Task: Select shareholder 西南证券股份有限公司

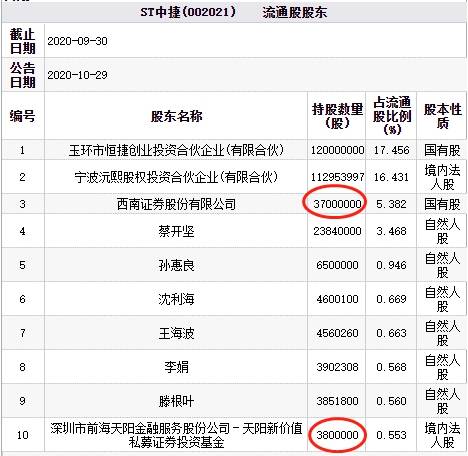Action: [x=176, y=204]
